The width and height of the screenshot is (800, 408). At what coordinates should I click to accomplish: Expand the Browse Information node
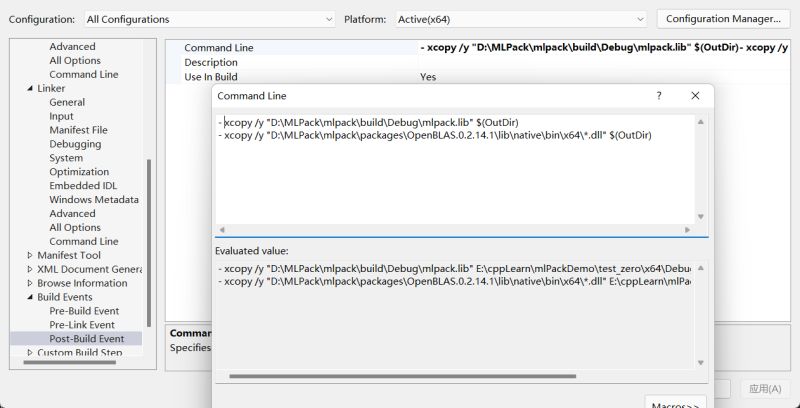point(30,283)
